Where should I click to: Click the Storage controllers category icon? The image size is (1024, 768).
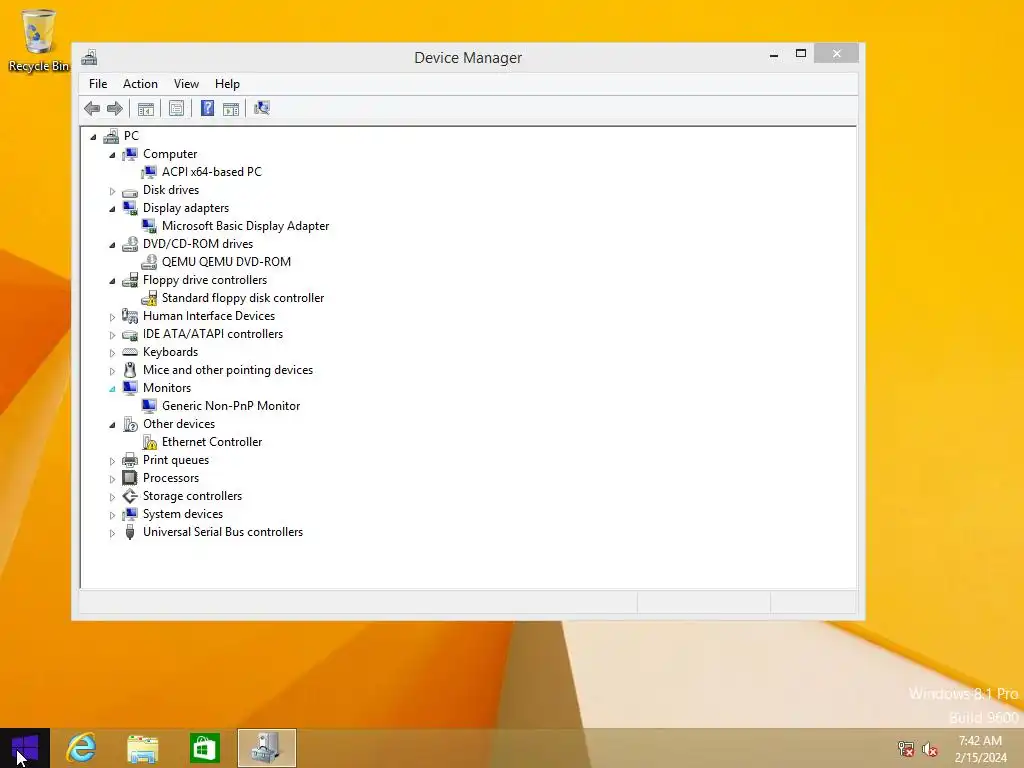(130, 496)
